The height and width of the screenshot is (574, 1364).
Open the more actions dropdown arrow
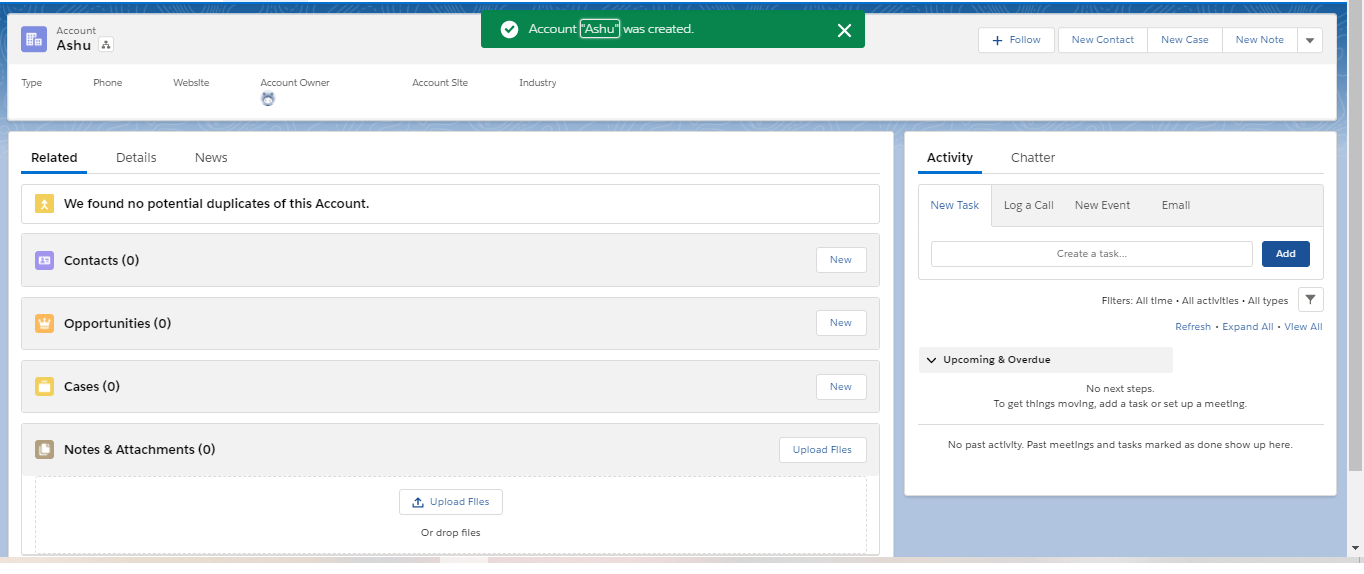tap(1310, 40)
